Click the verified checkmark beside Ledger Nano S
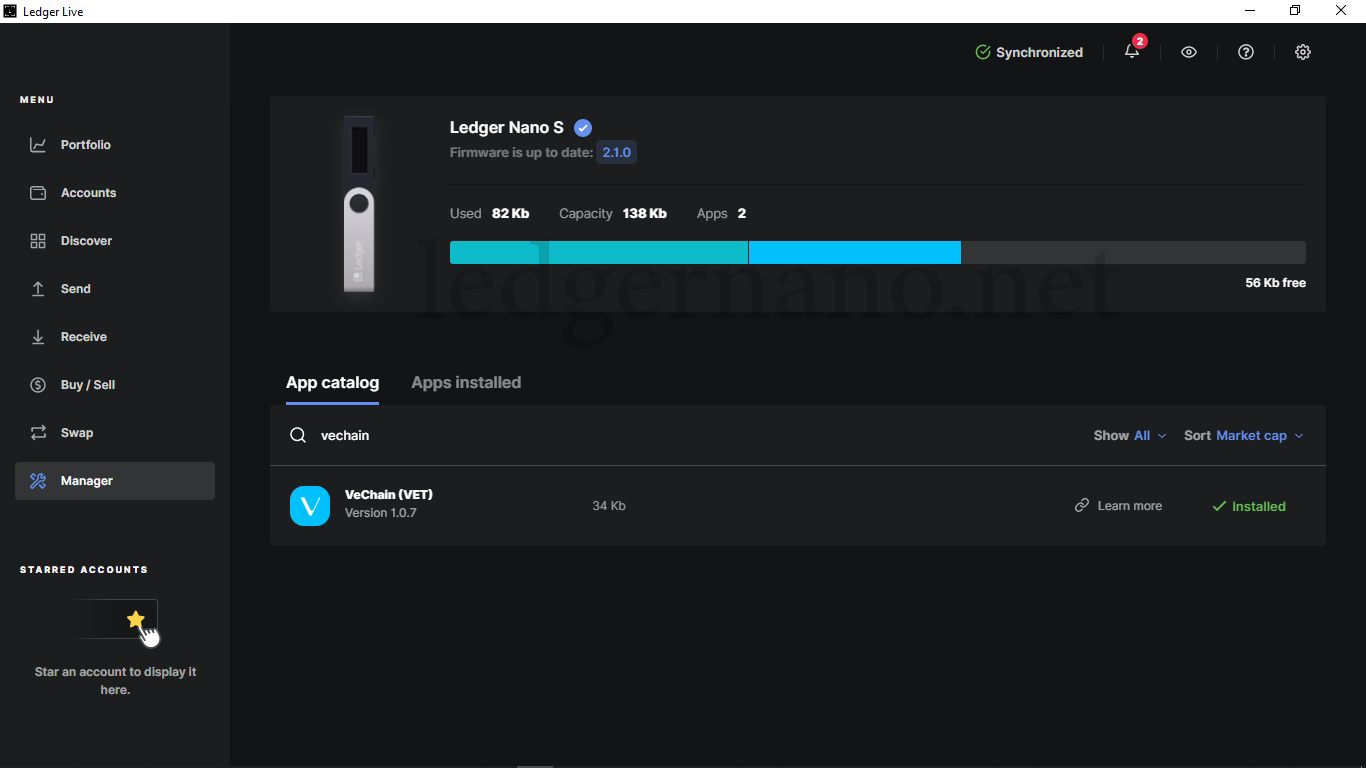This screenshot has height=768, width=1366. pos(583,128)
